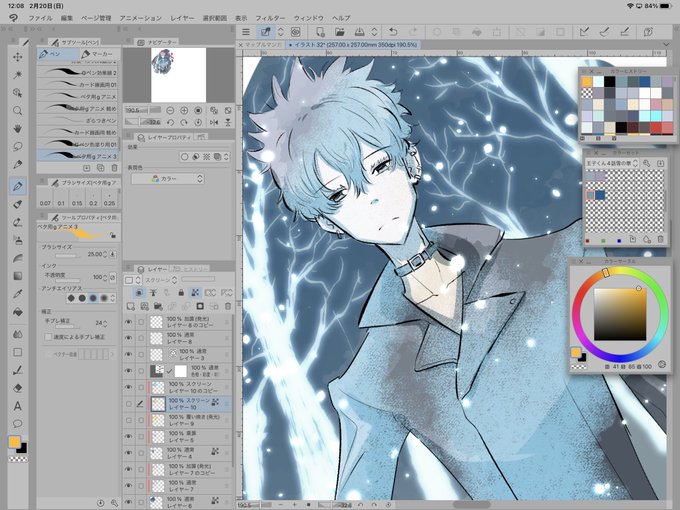The width and height of the screenshot is (680, 510).
Task: Select the Zoom magnifier tool
Action: click(x=18, y=111)
